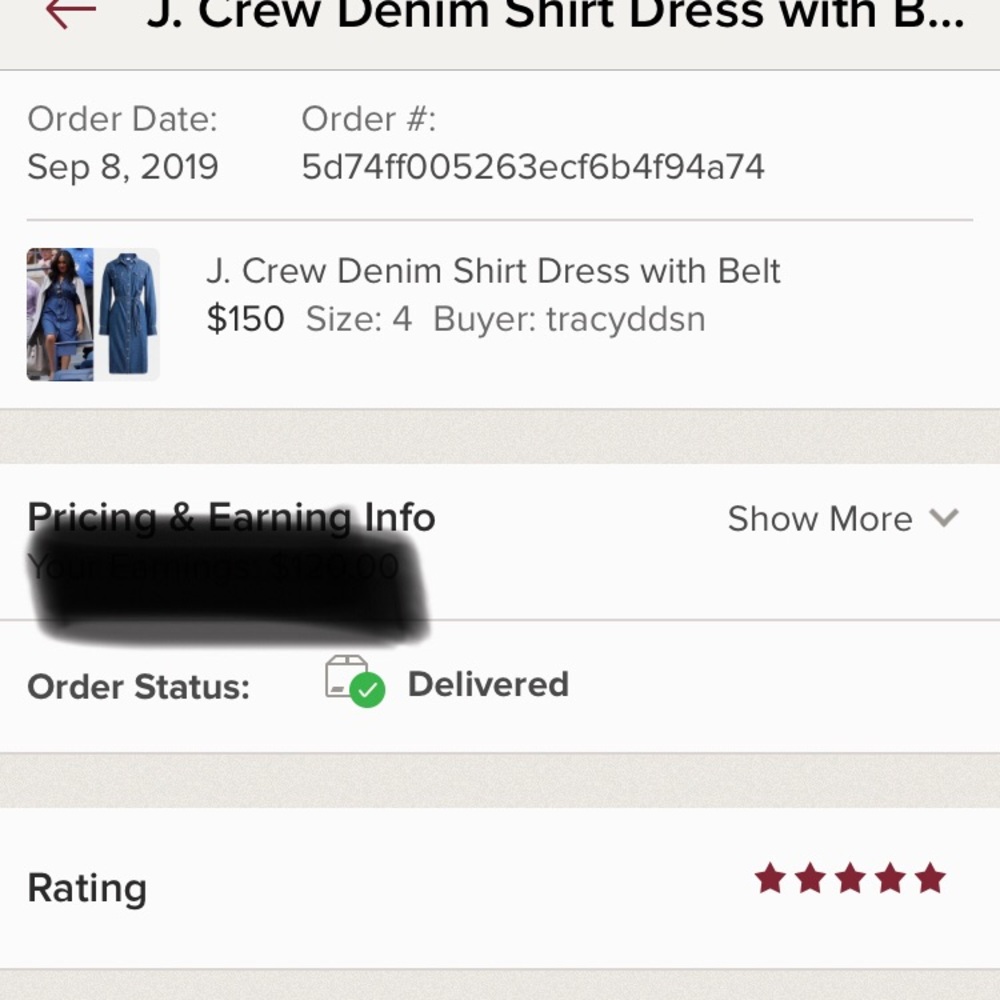
Task: Expand Pricing & Earning Info with Show More
Action: click(820, 519)
